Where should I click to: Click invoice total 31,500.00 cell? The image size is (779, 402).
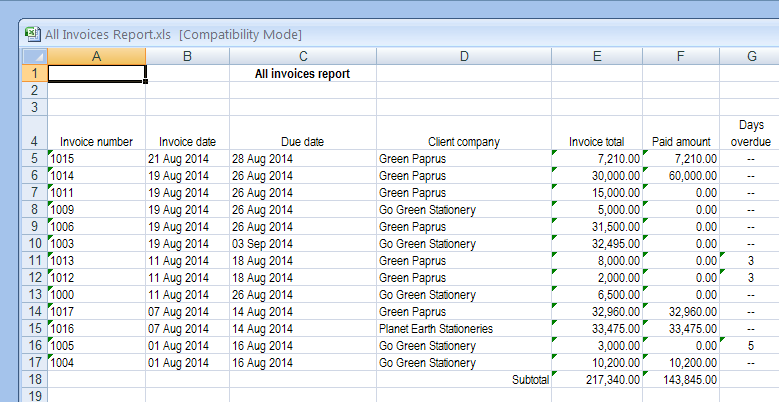[x=597, y=227]
